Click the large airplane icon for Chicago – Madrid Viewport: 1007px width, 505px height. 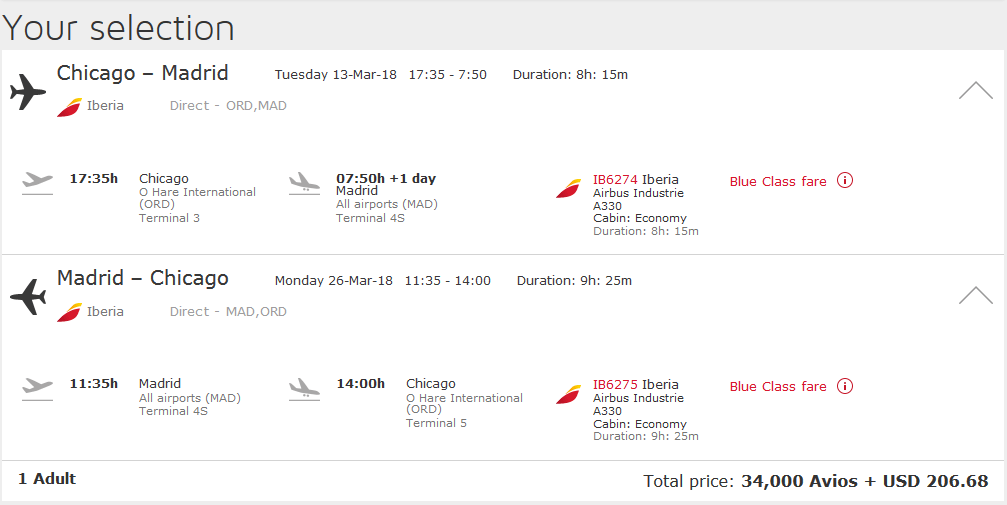(x=28, y=92)
